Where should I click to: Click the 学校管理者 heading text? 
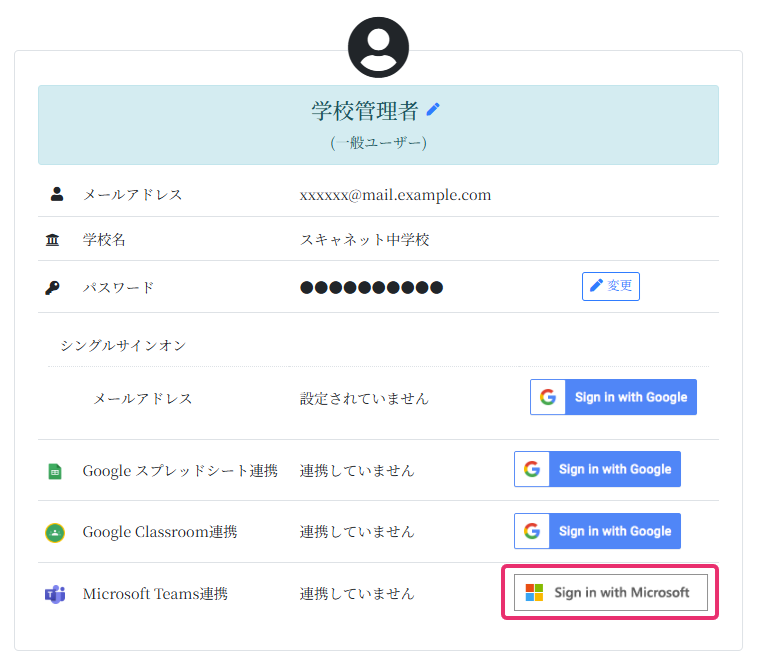coord(364,111)
